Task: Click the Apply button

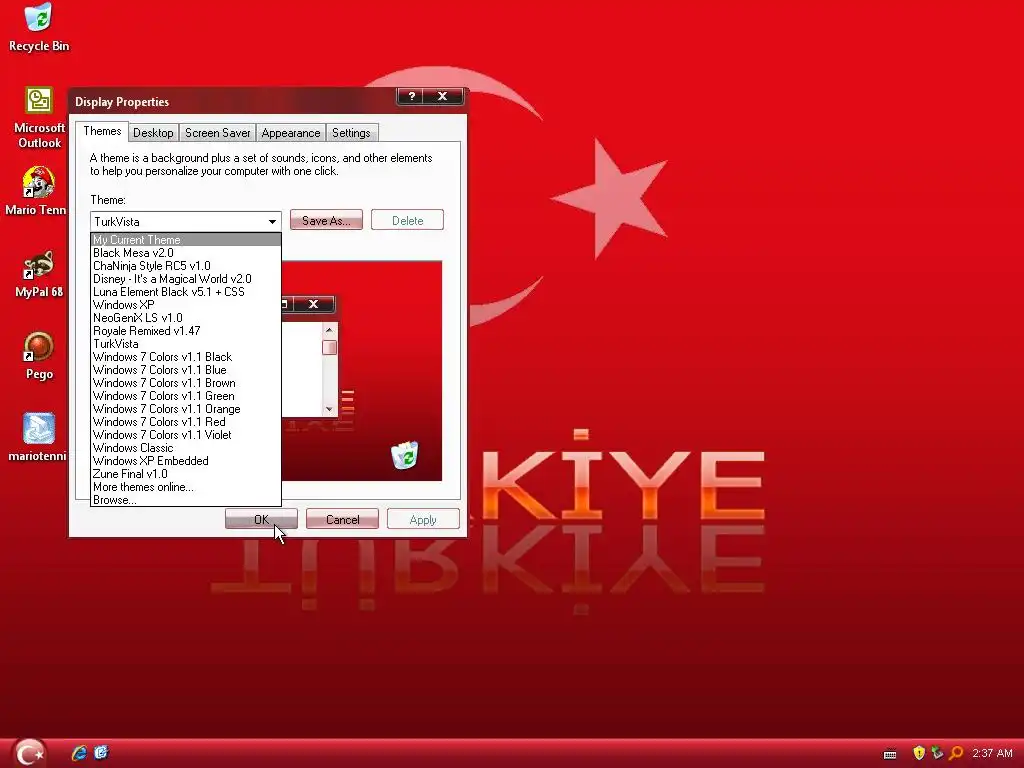Action: [423, 520]
